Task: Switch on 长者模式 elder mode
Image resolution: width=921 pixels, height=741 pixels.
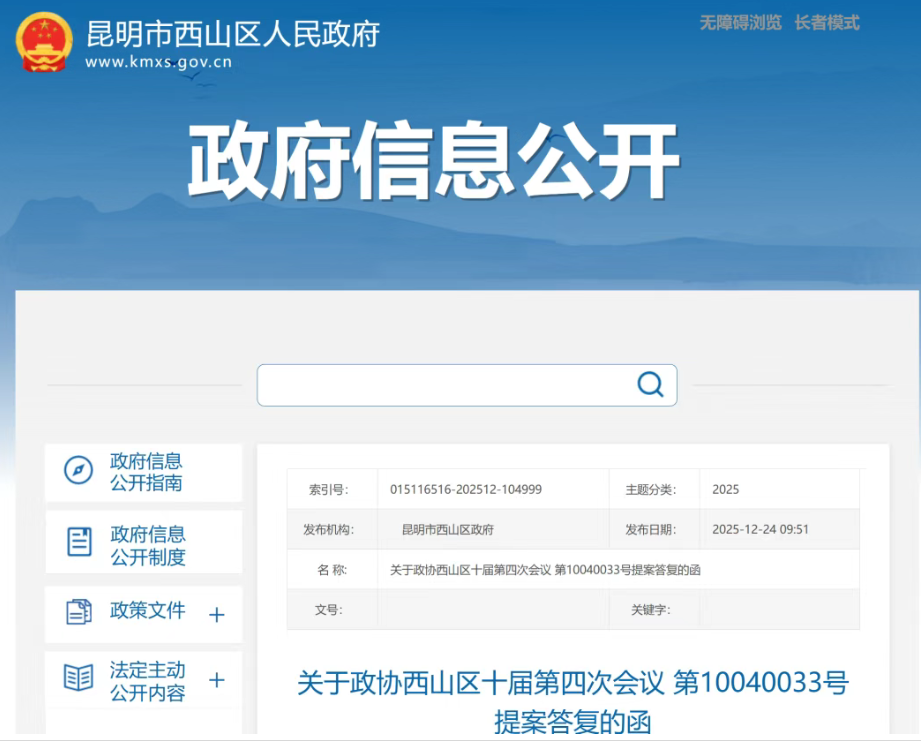Action: [x=827, y=23]
